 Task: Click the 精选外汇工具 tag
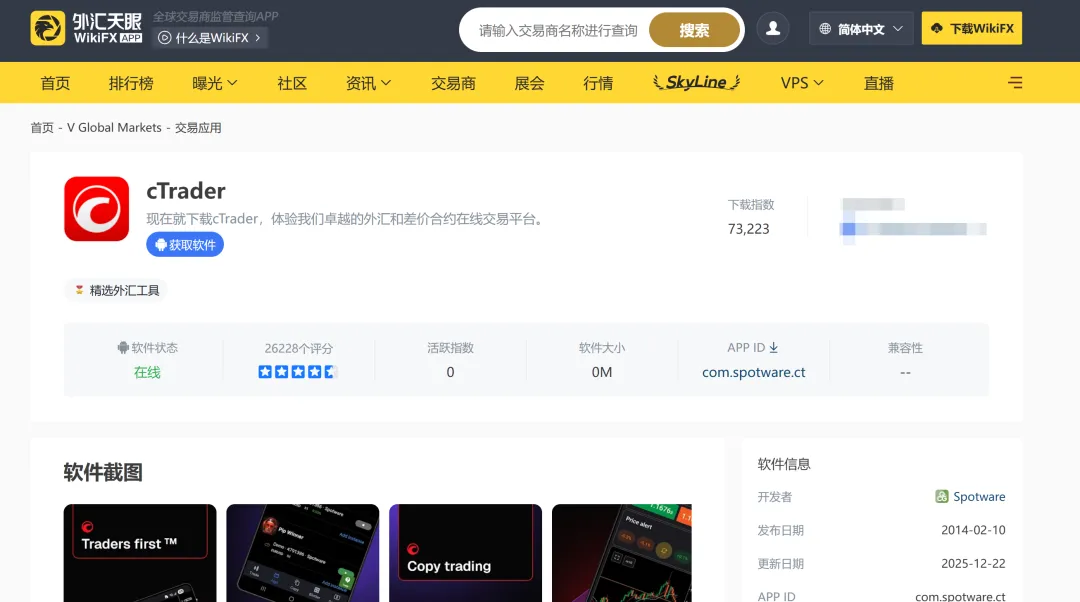point(117,291)
